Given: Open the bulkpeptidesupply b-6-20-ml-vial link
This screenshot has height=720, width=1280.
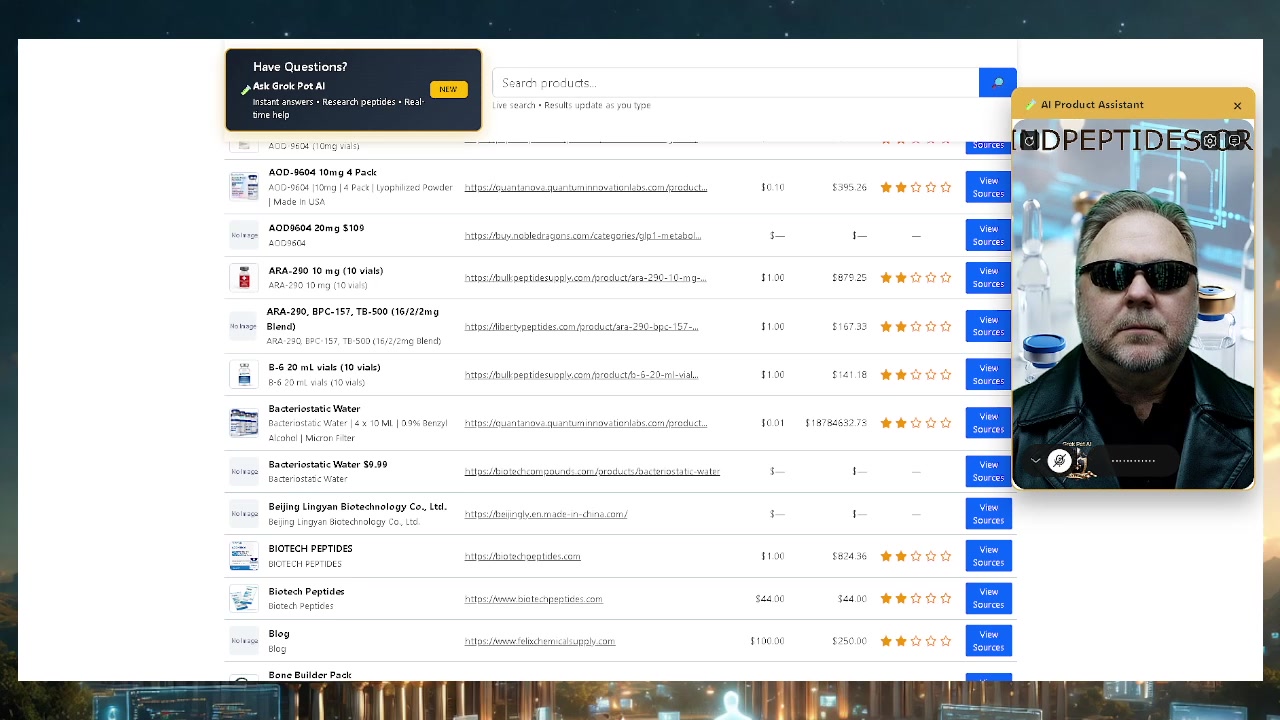Looking at the screenshot, I should tap(581, 374).
